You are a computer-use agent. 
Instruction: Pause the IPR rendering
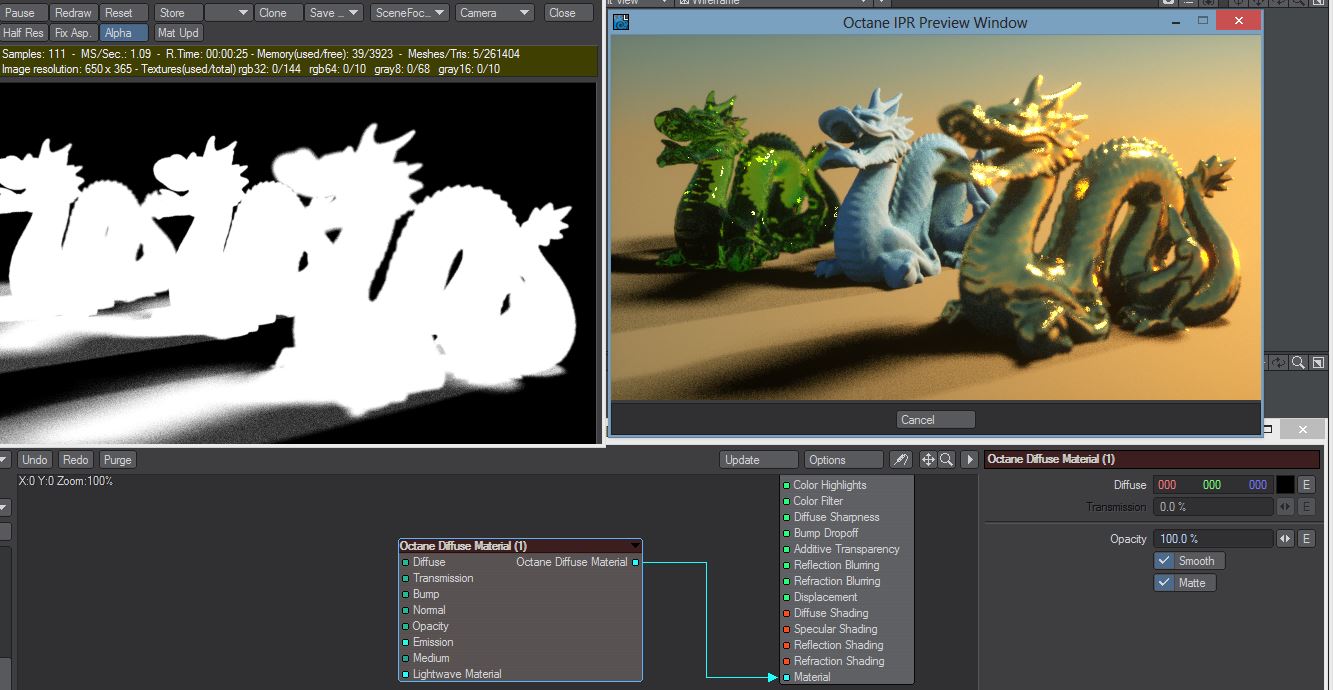tap(22, 13)
